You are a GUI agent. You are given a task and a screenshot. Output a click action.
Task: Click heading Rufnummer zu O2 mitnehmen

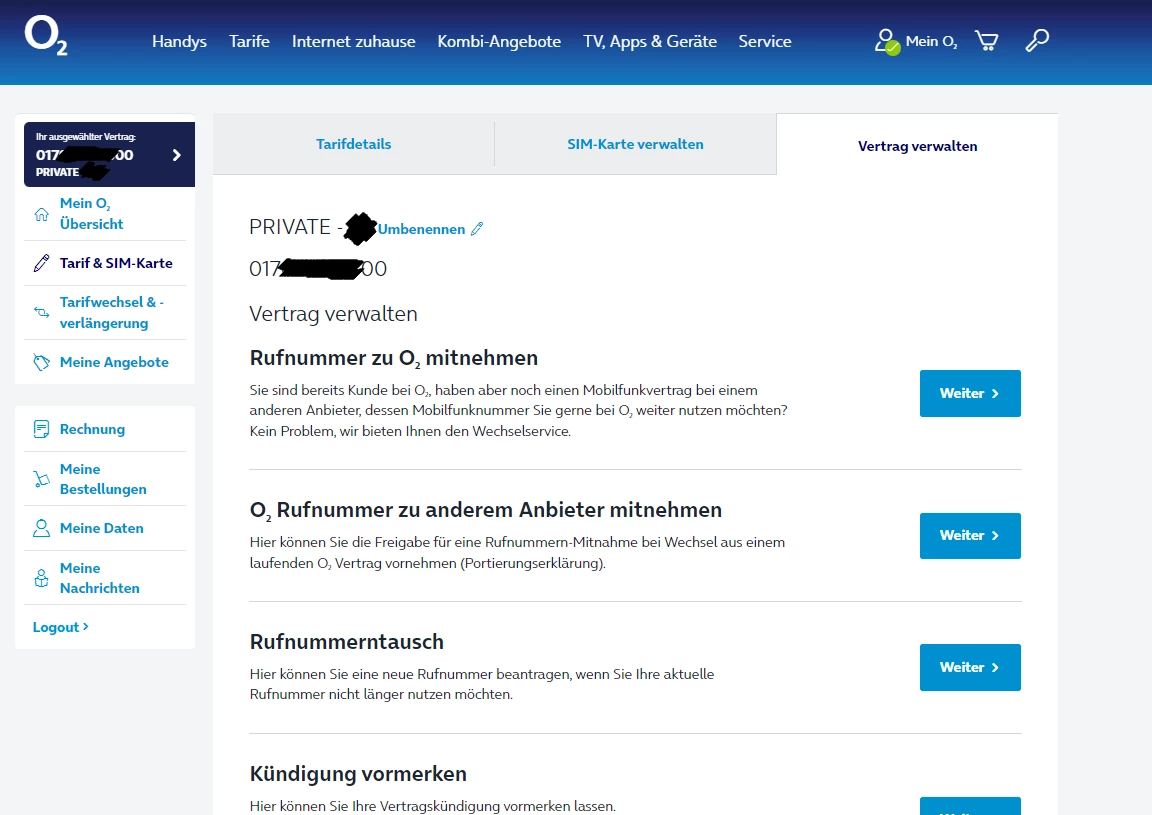tap(394, 358)
